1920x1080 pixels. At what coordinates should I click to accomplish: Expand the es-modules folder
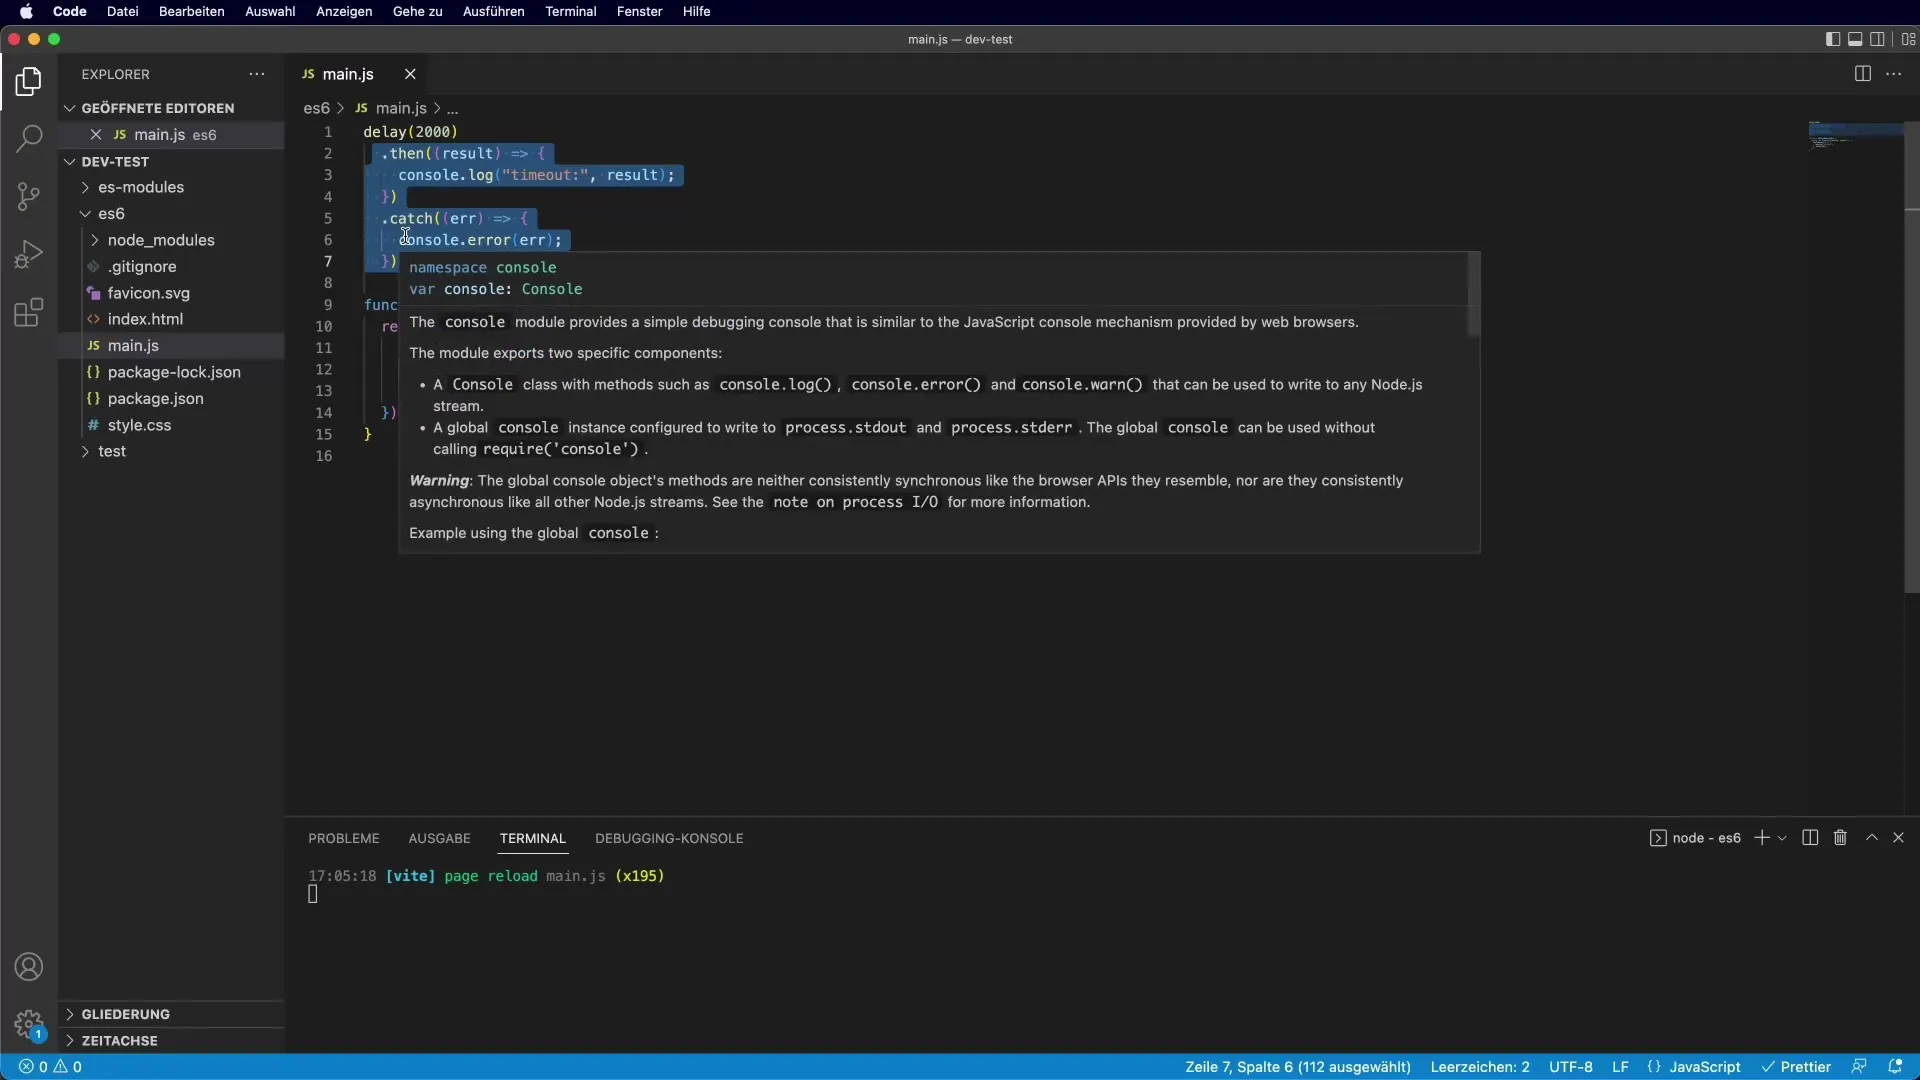point(171,187)
